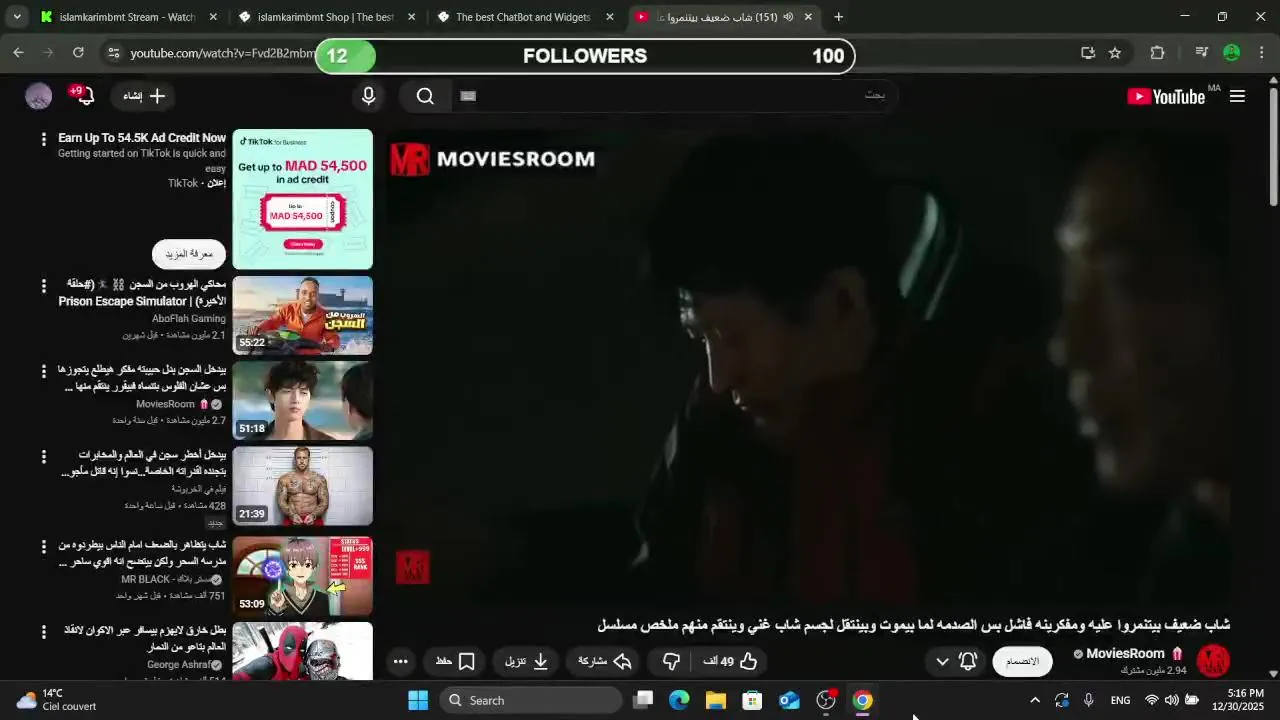The image size is (1280, 720).
Task: Bookmark this page with star icon
Action: click(1115, 53)
